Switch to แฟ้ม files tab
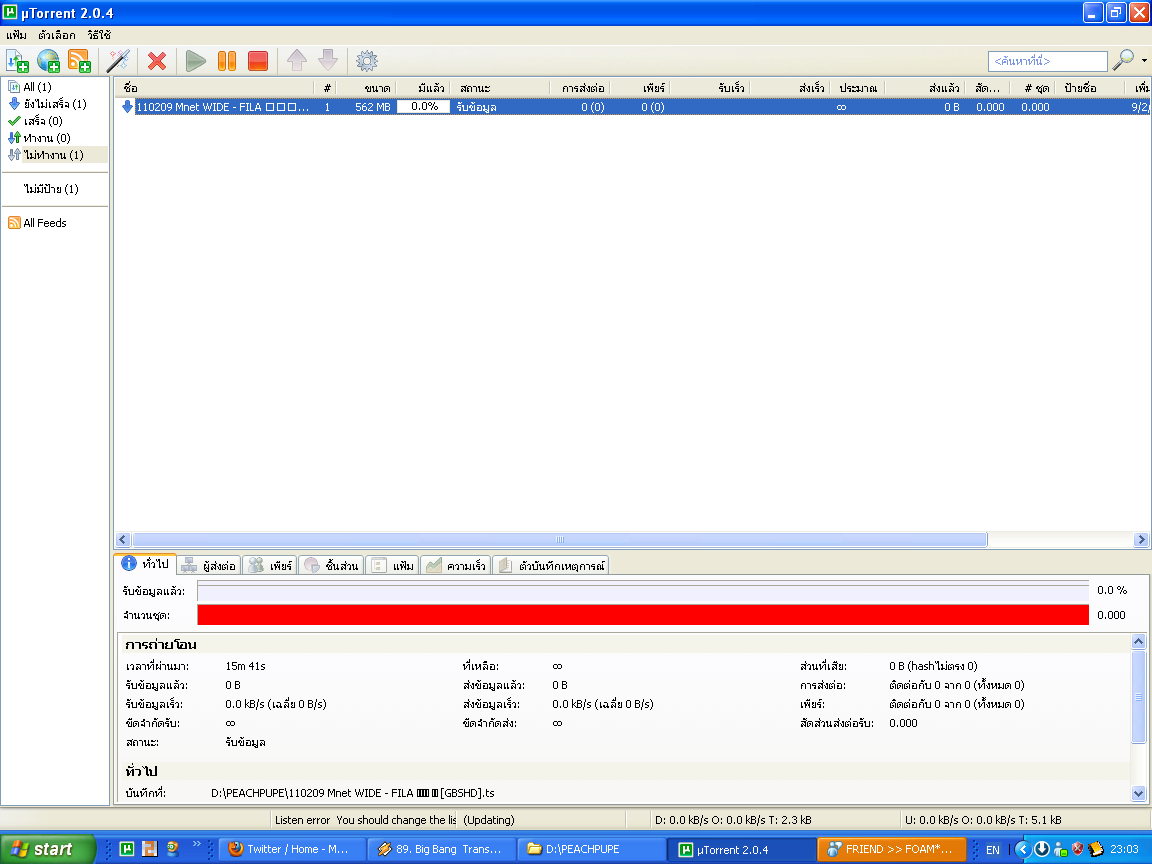Viewport: 1152px width, 864px height. 392,565
